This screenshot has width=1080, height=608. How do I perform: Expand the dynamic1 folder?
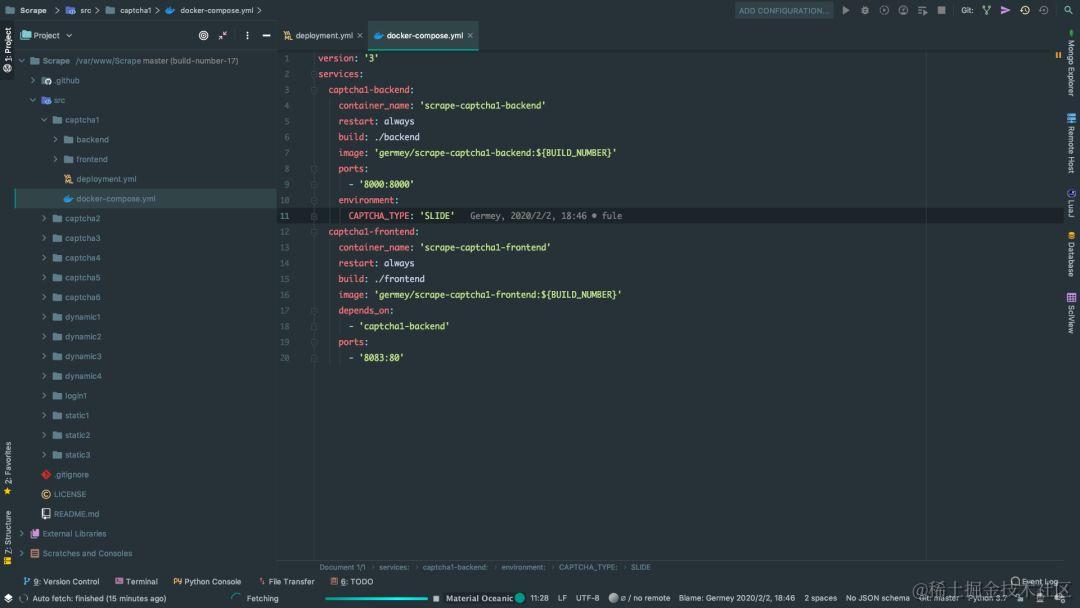44,317
